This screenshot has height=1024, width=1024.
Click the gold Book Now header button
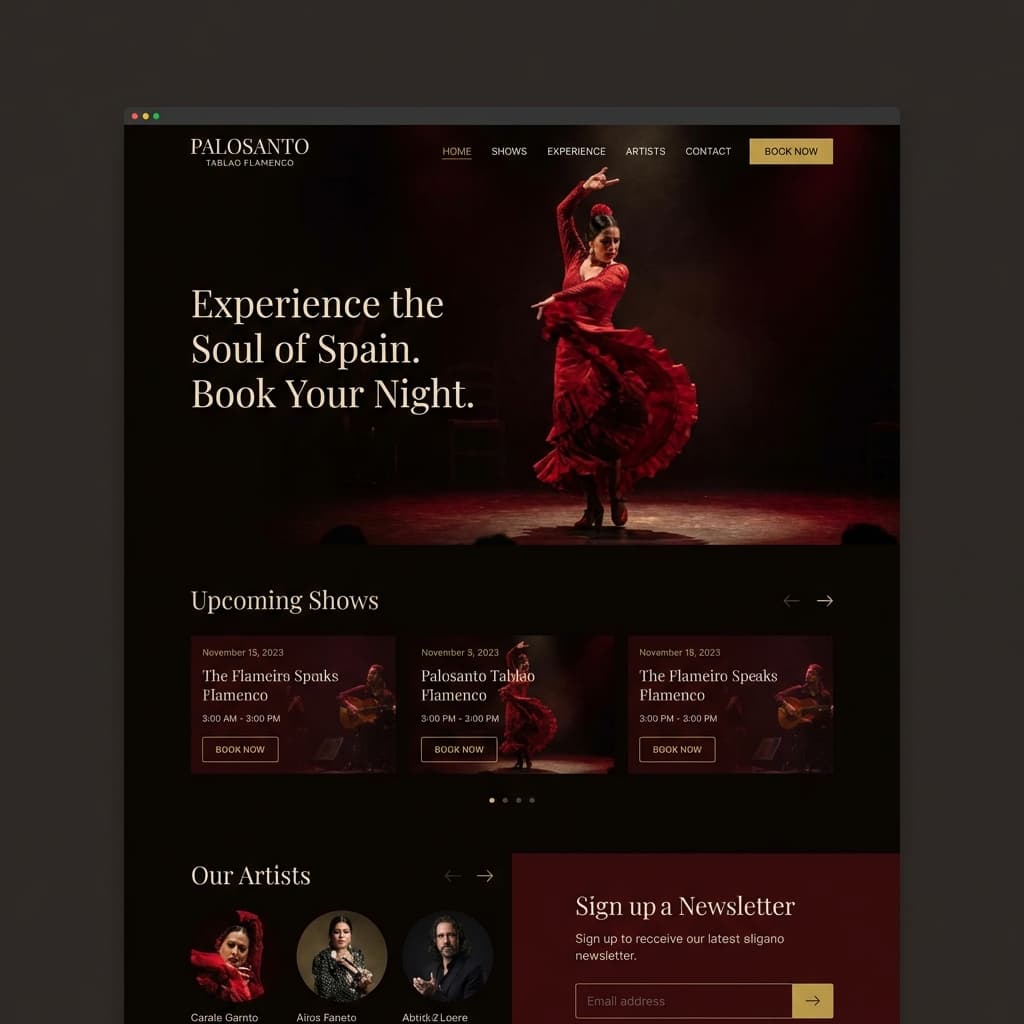[x=791, y=151]
